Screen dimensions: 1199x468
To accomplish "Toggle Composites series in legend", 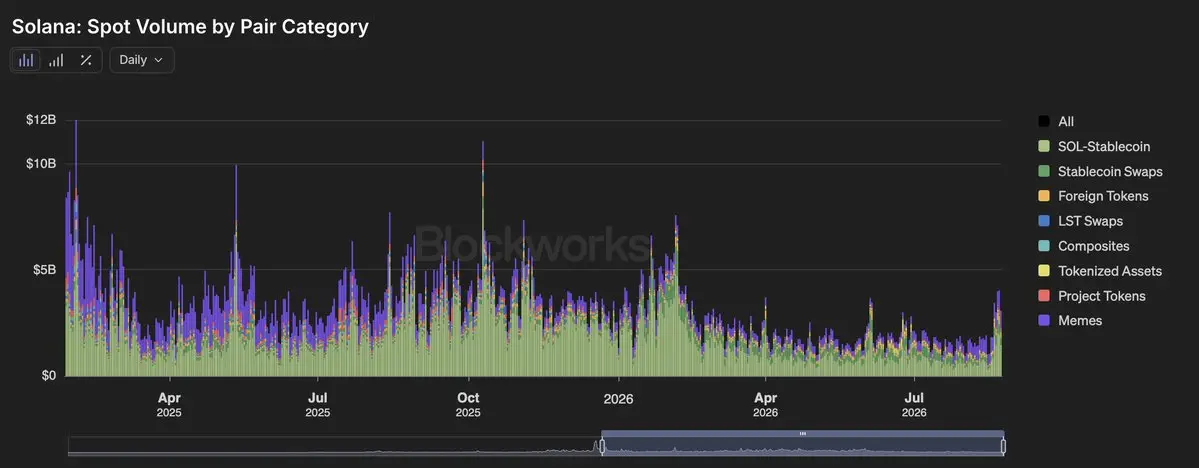I will [x=1084, y=246].
